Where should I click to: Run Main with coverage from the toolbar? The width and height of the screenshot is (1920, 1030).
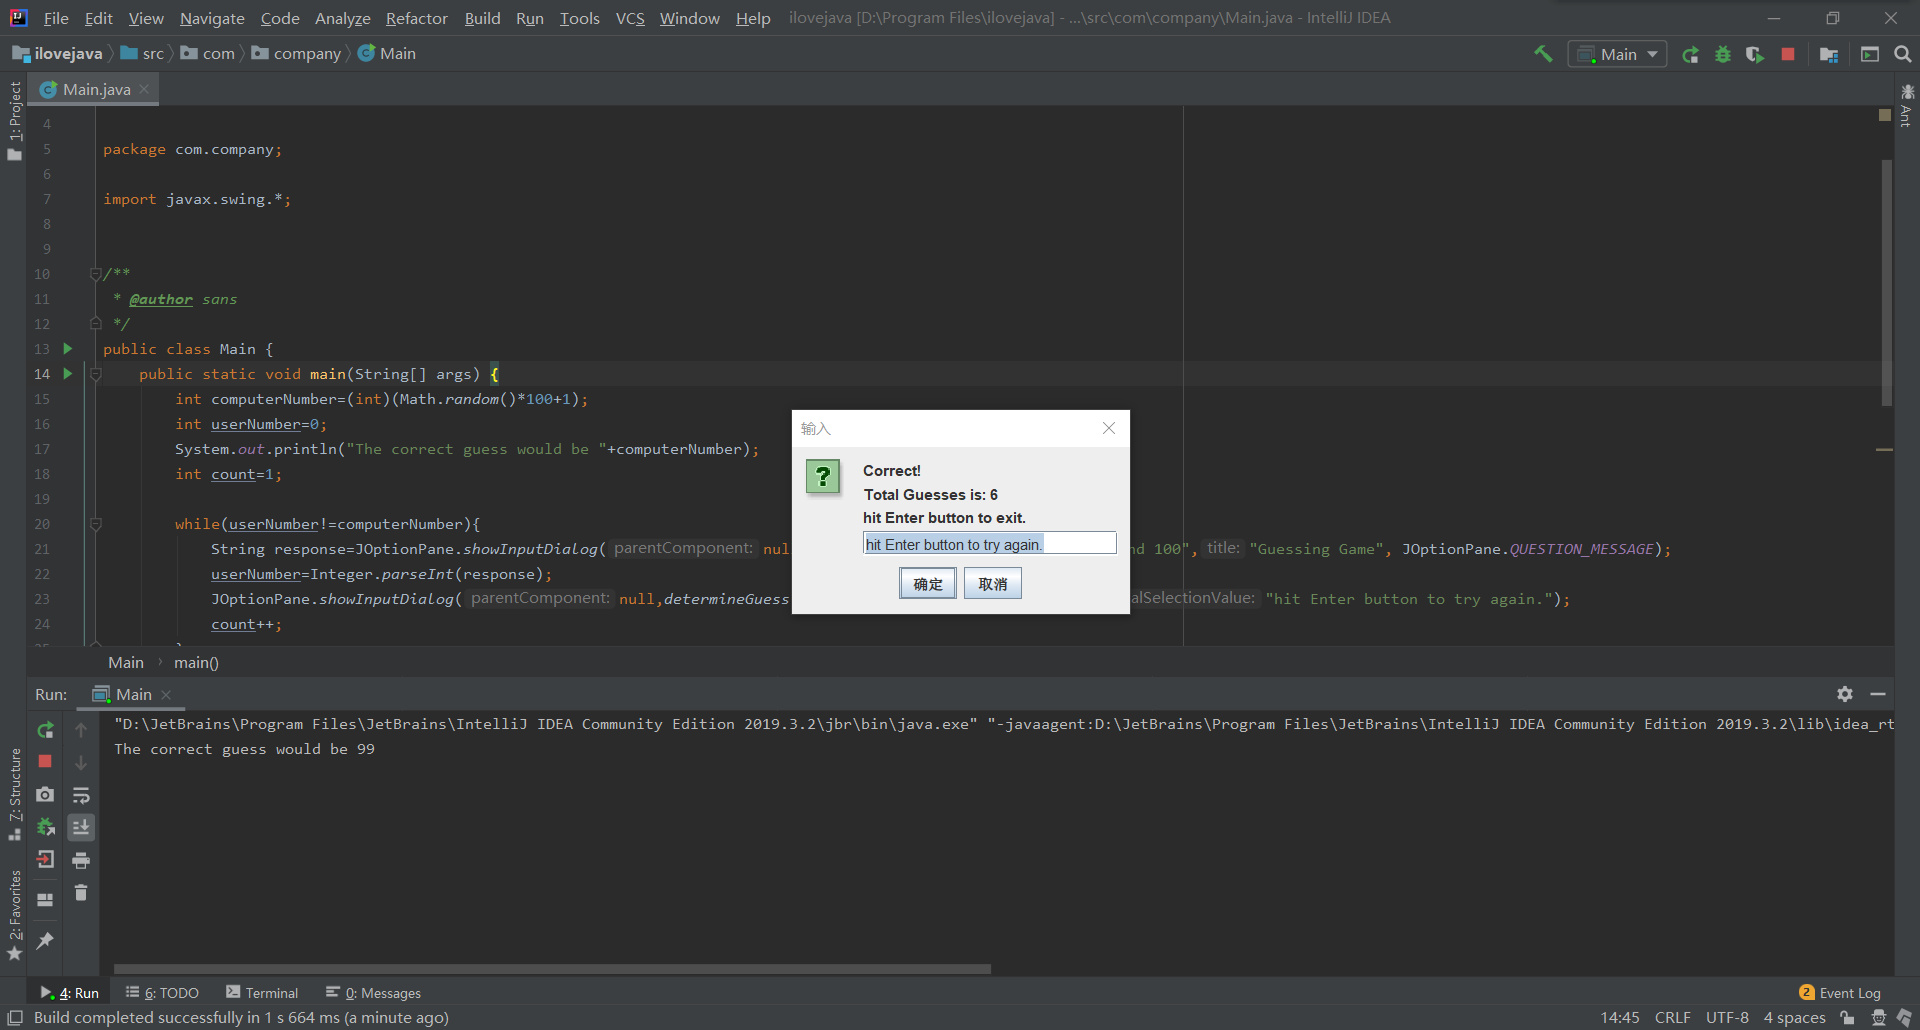click(x=1755, y=54)
